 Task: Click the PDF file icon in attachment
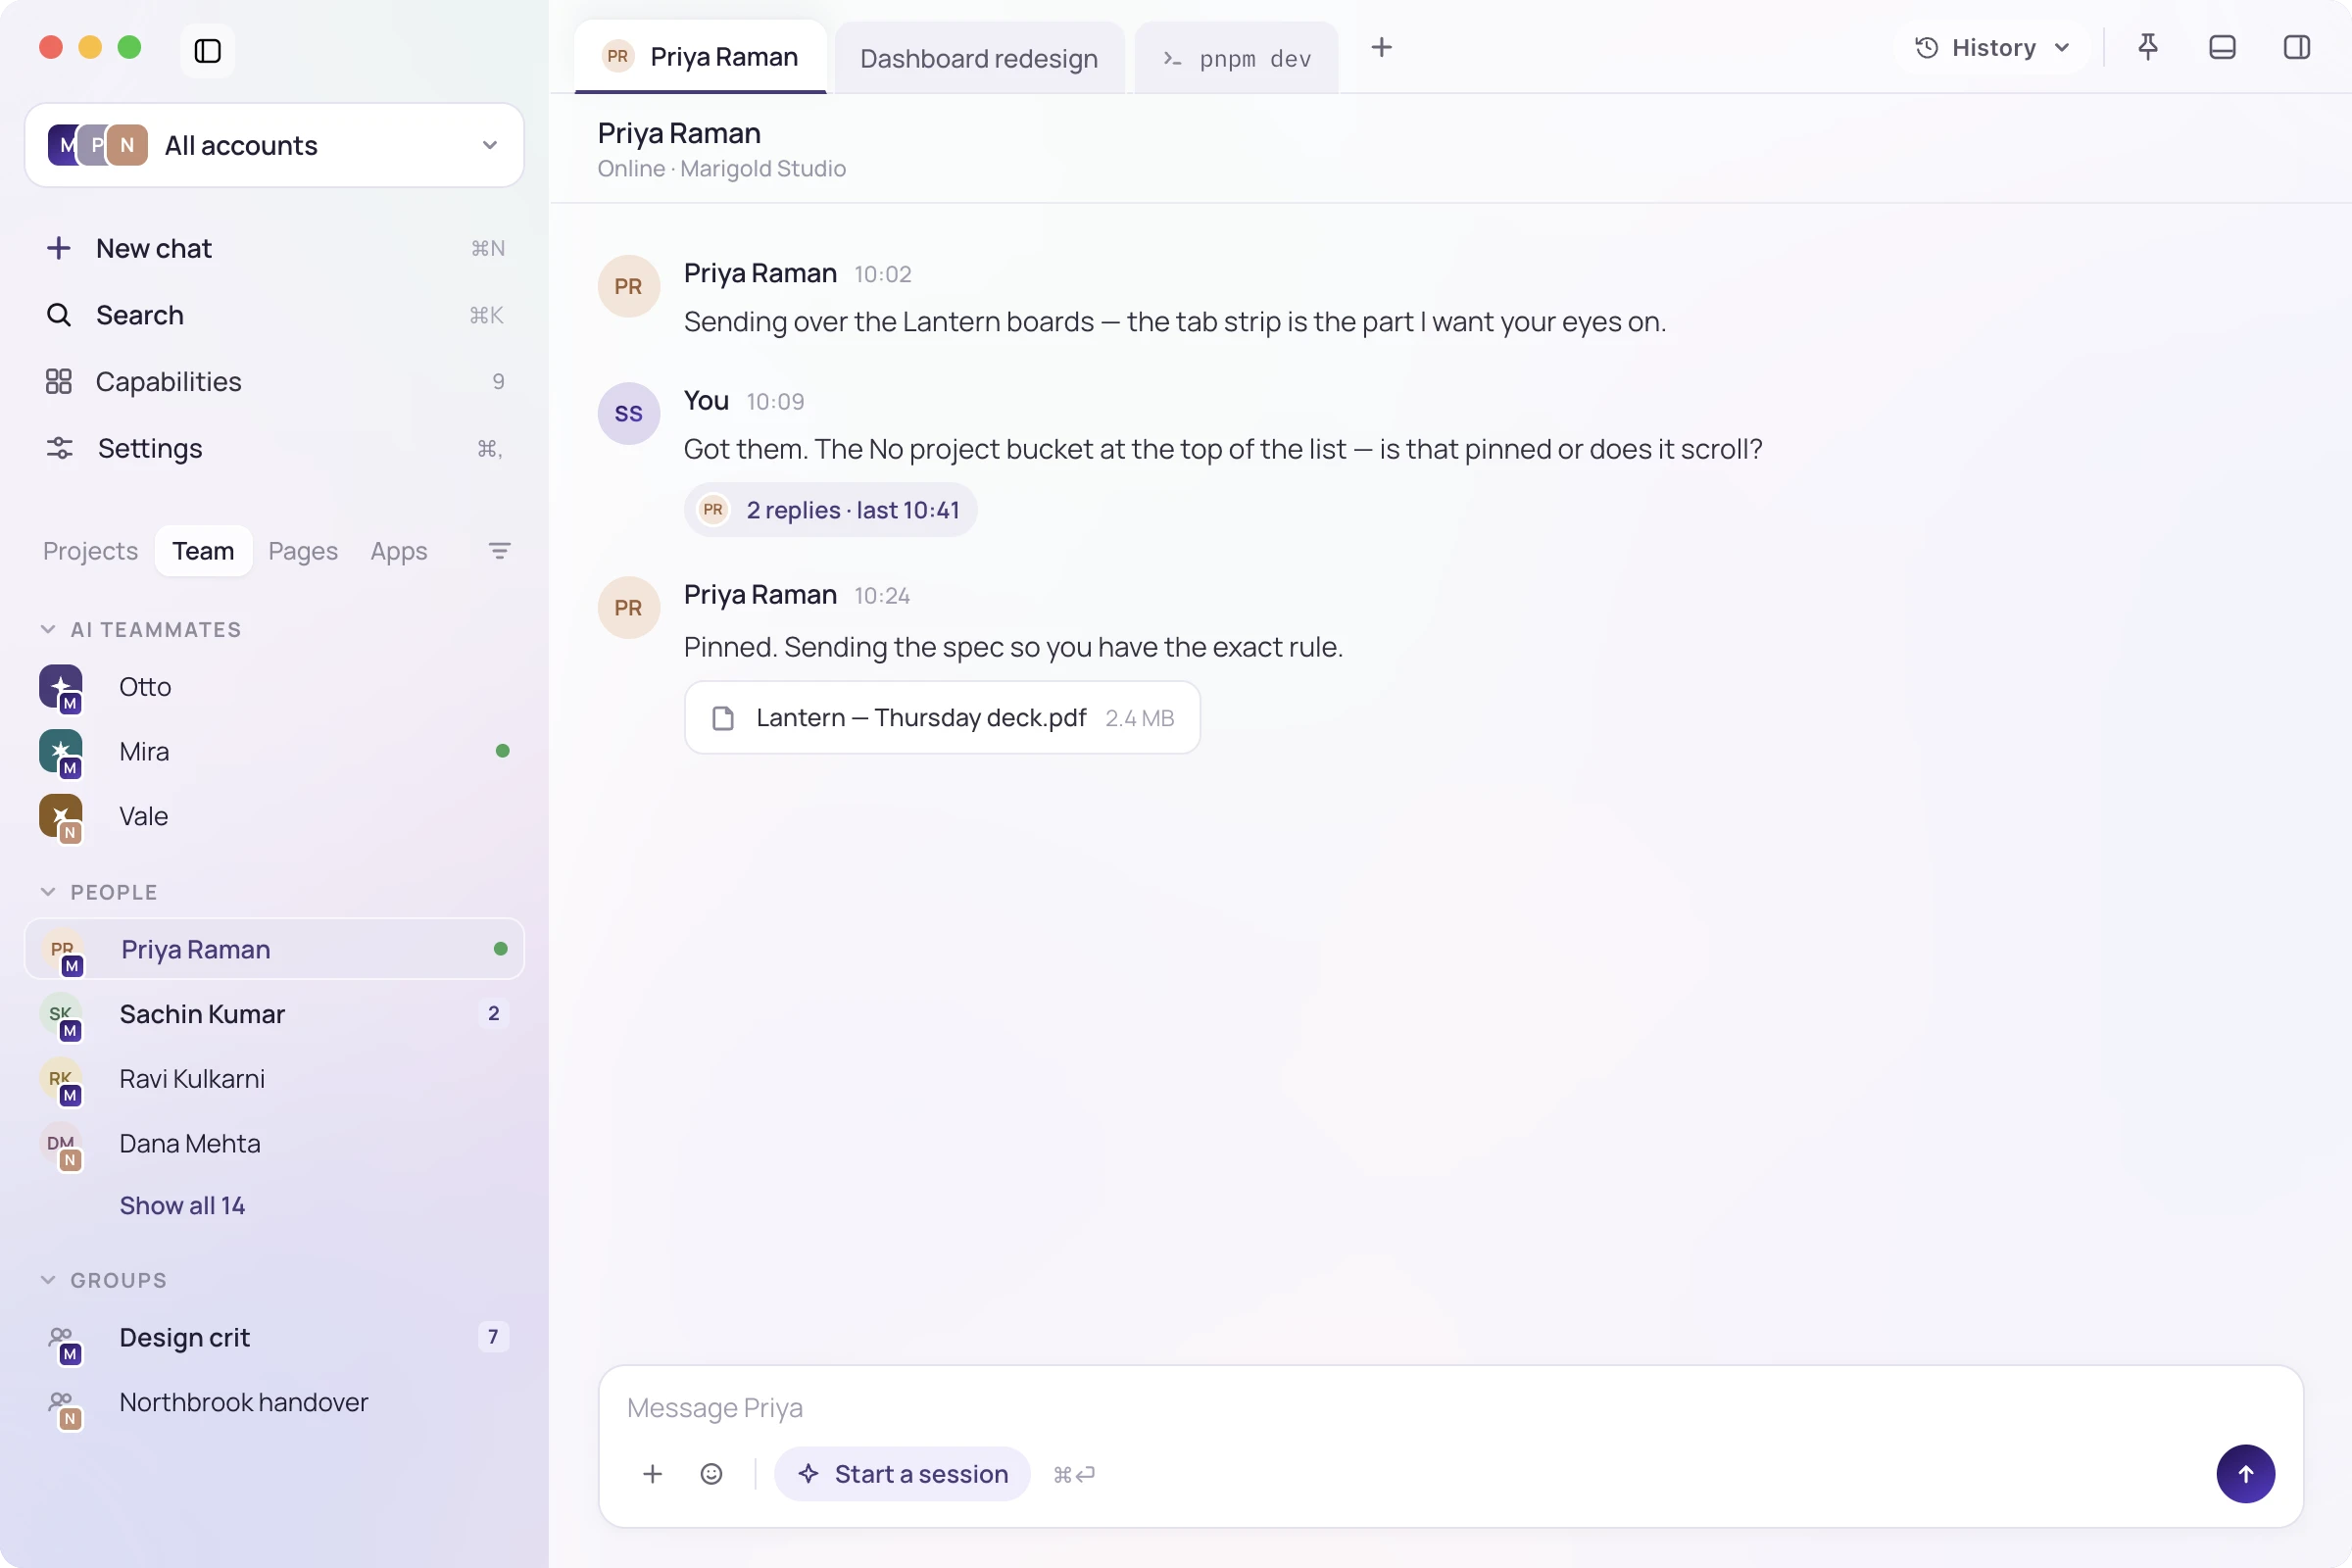(723, 718)
